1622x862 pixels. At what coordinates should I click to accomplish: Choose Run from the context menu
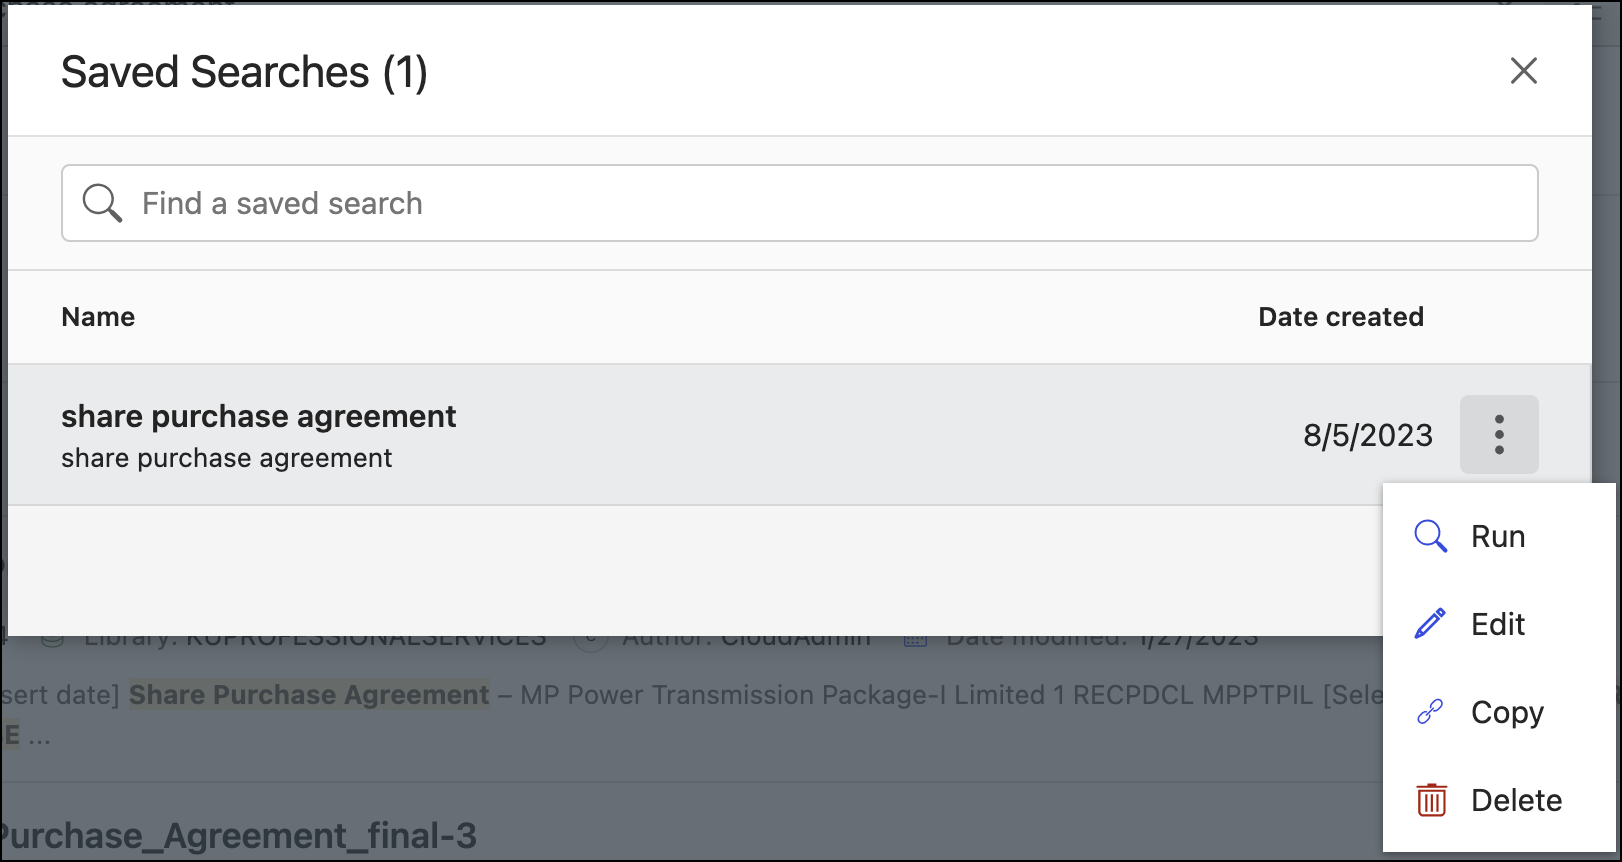1497,537
